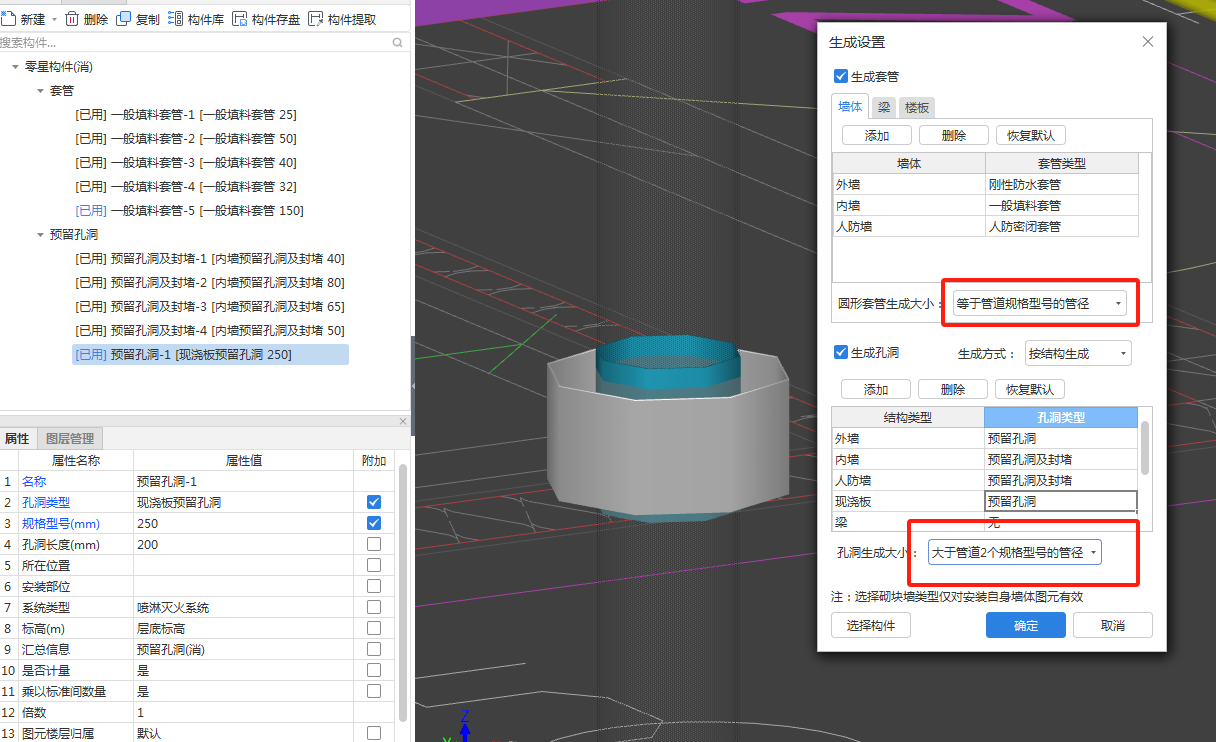Image resolution: width=1216 pixels, height=742 pixels.
Task: Open the 孔洞生成大小 dropdown
Action: (1015, 552)
